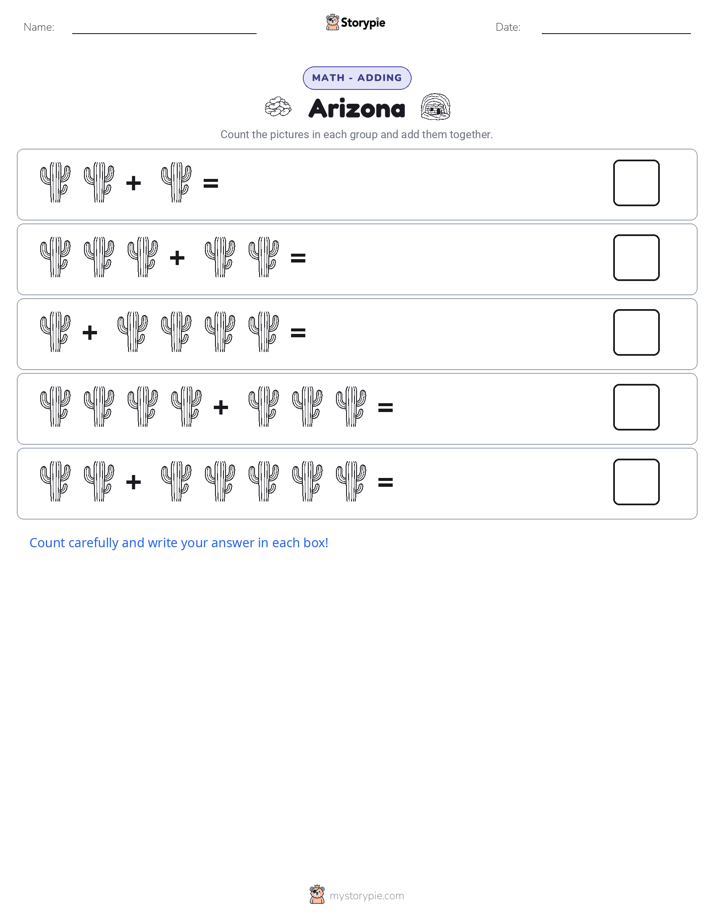Click the answer box in the second row
The image size is (714, 924).
pyautogui.click(x=636, y=258)
